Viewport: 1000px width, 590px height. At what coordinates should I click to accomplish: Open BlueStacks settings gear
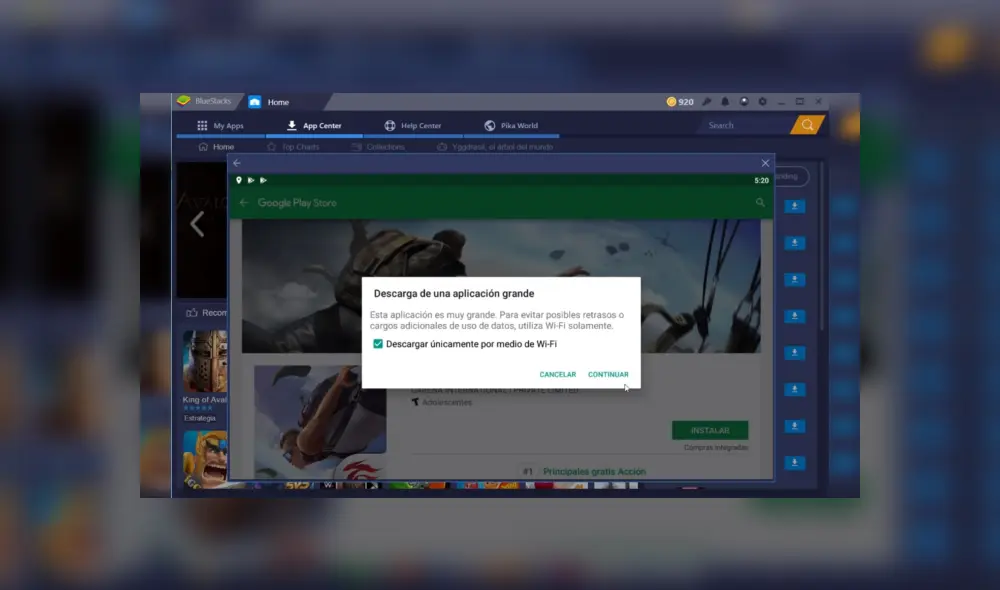(762, 101)
